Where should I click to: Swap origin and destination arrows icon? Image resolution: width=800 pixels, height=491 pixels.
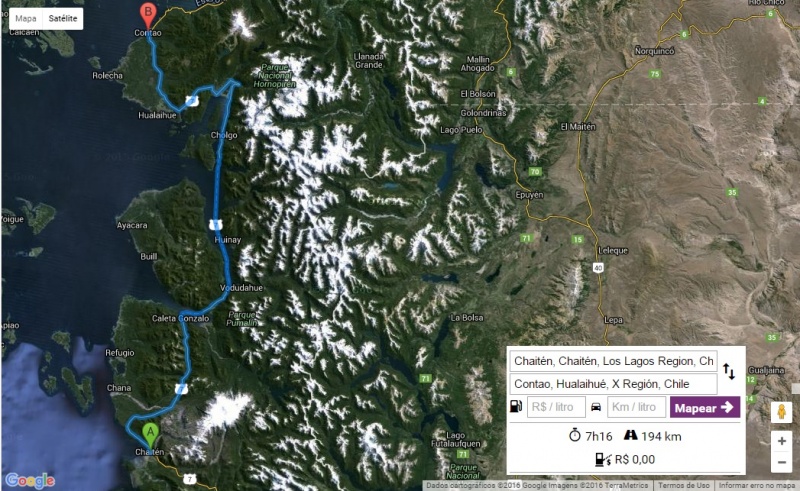pos(729,372)
